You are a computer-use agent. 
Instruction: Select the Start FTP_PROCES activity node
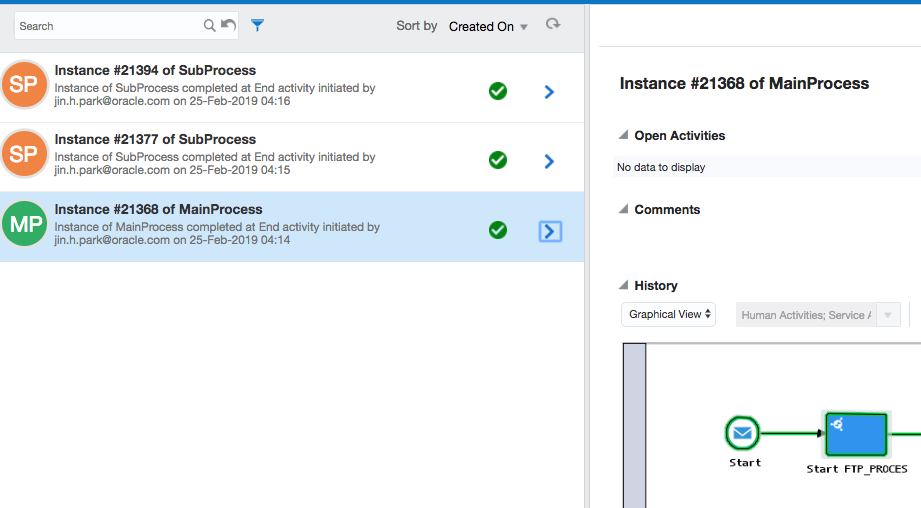pyautogui.click(x=856, y=434)
